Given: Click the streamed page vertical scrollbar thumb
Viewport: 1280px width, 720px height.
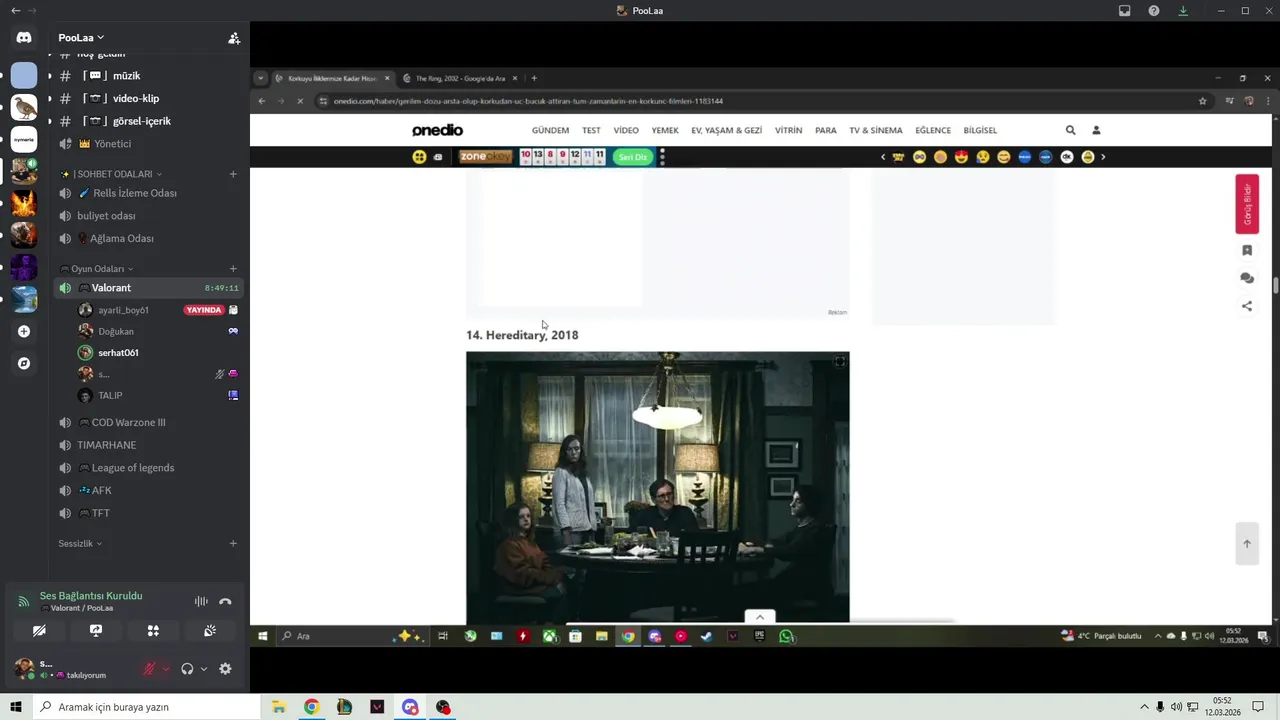Looking at the screenshot, I should point(1276,286).
